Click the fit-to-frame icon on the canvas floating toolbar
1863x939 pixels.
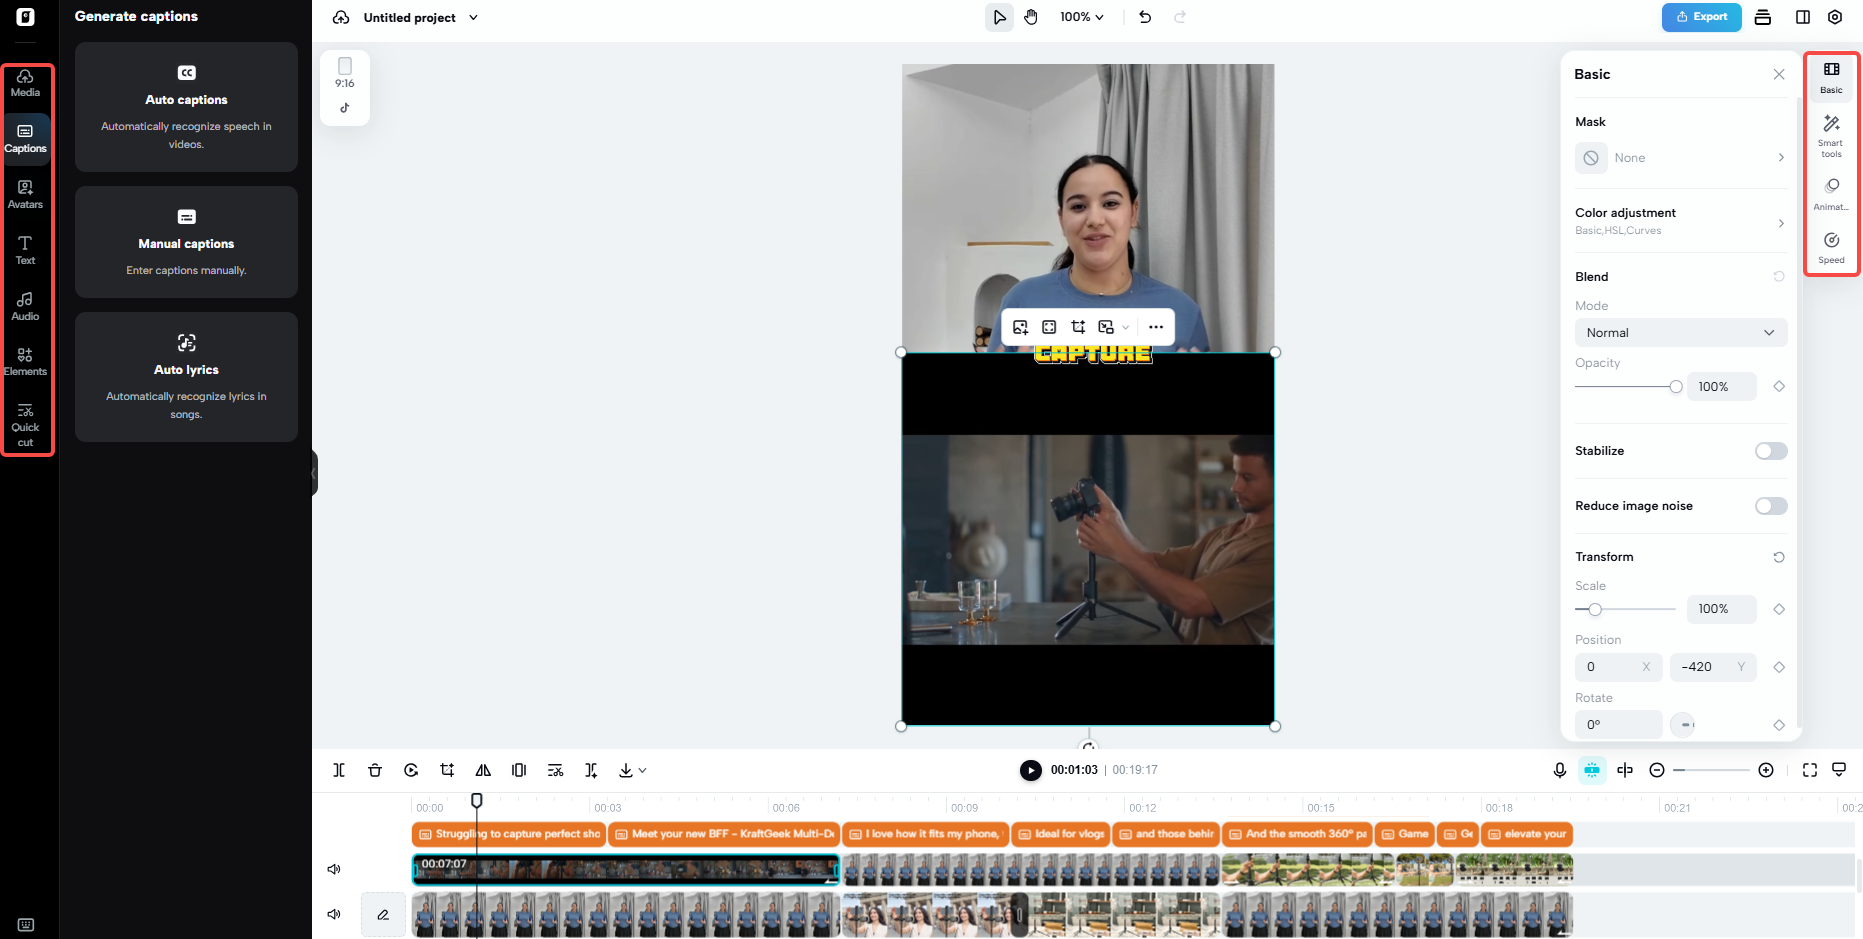(x=1049, y=327)
